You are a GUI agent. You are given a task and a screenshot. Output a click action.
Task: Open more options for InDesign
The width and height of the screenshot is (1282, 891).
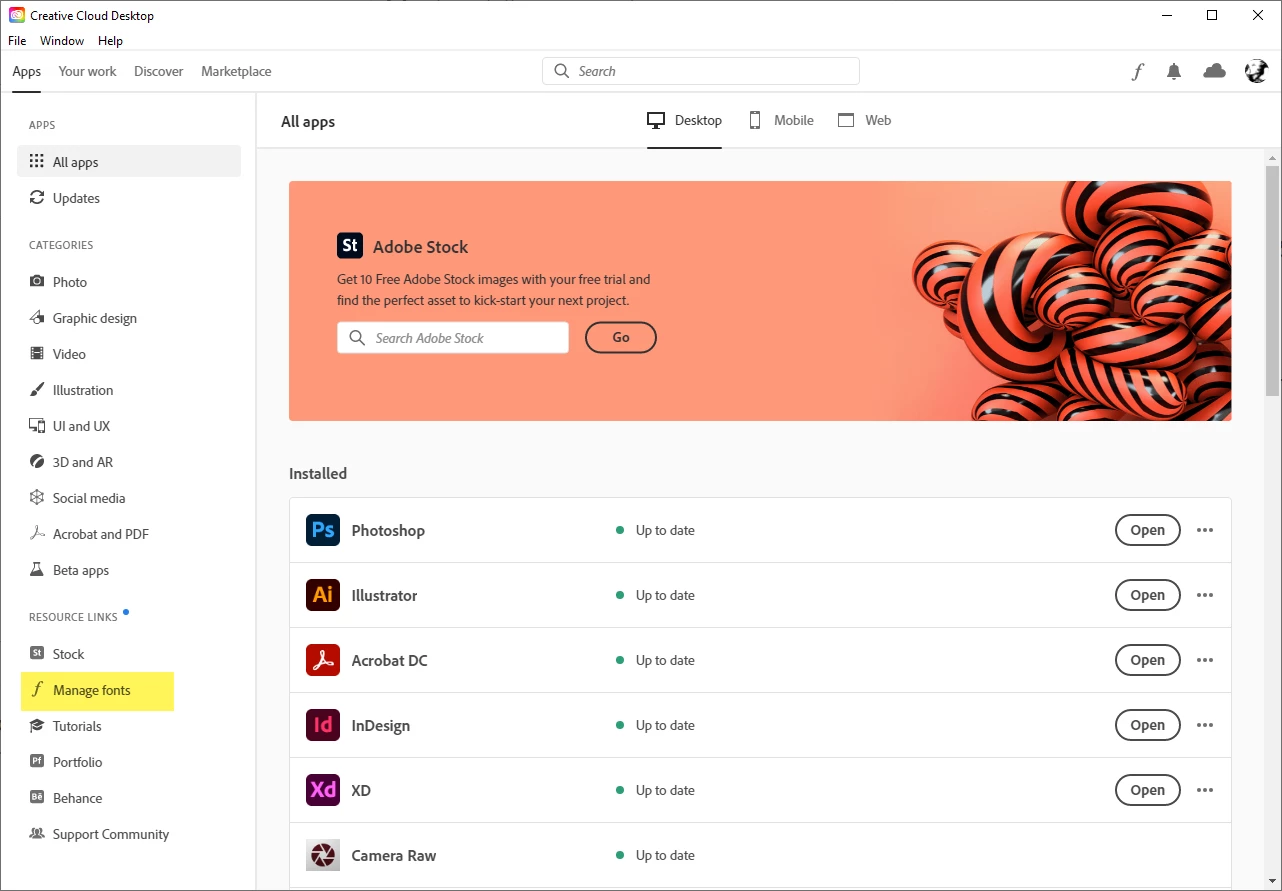pos(1205,725)
